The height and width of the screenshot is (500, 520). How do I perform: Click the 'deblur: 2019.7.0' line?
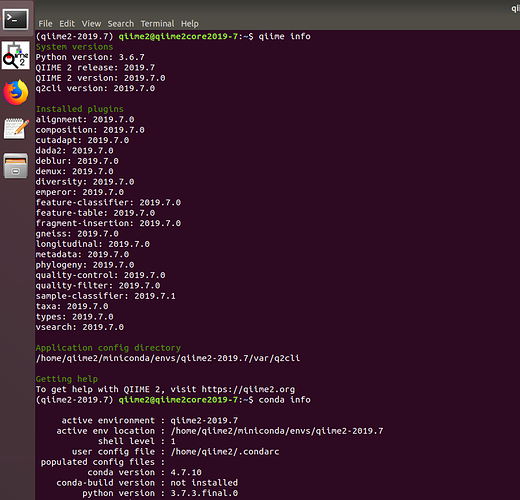point(77,161)
